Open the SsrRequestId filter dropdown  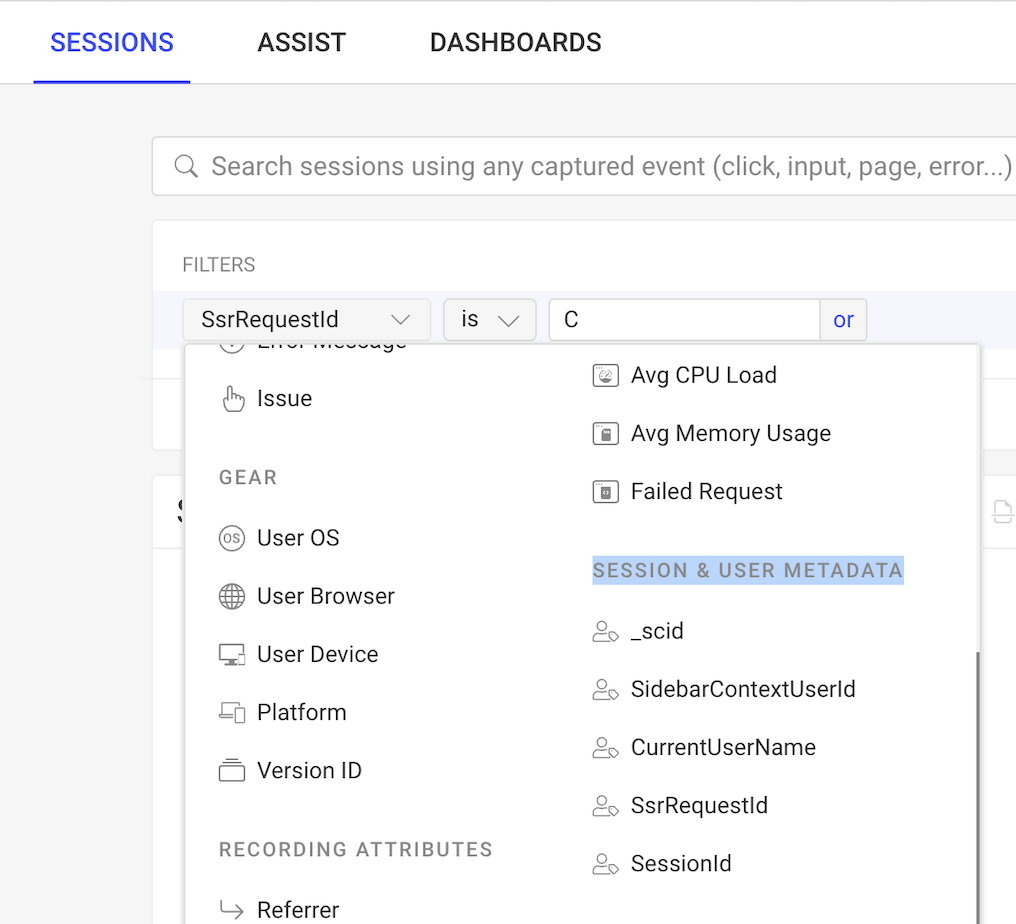pyautogui.click(x=306, y=319)
